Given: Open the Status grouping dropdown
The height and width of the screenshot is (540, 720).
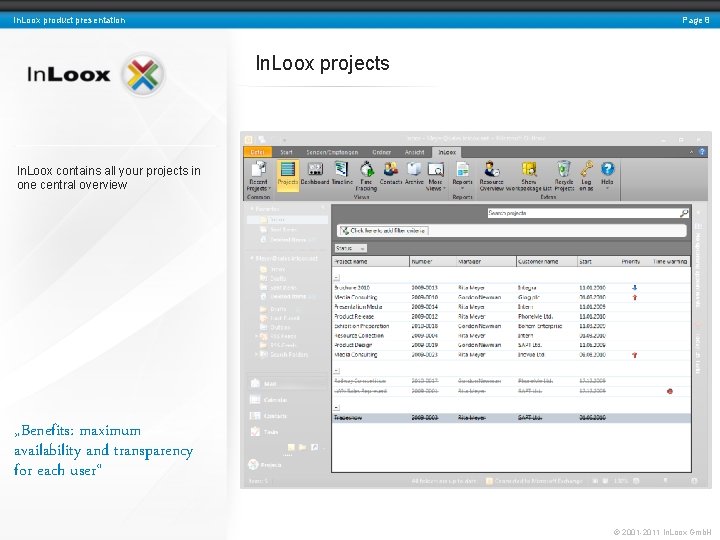Looking at the screenshot, I should tap(350, 248).
